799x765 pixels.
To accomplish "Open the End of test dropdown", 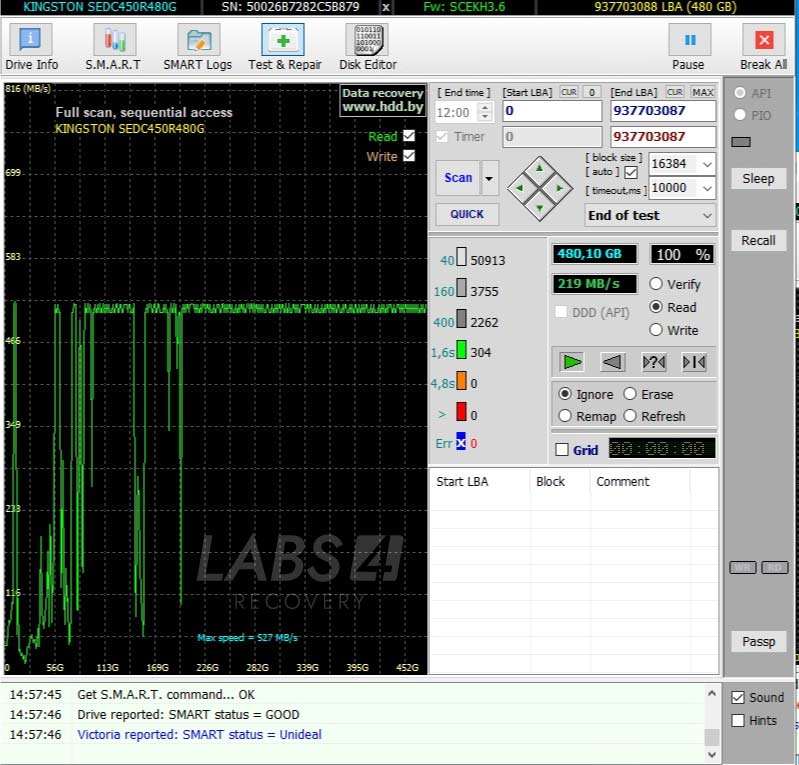I will 650,215.
